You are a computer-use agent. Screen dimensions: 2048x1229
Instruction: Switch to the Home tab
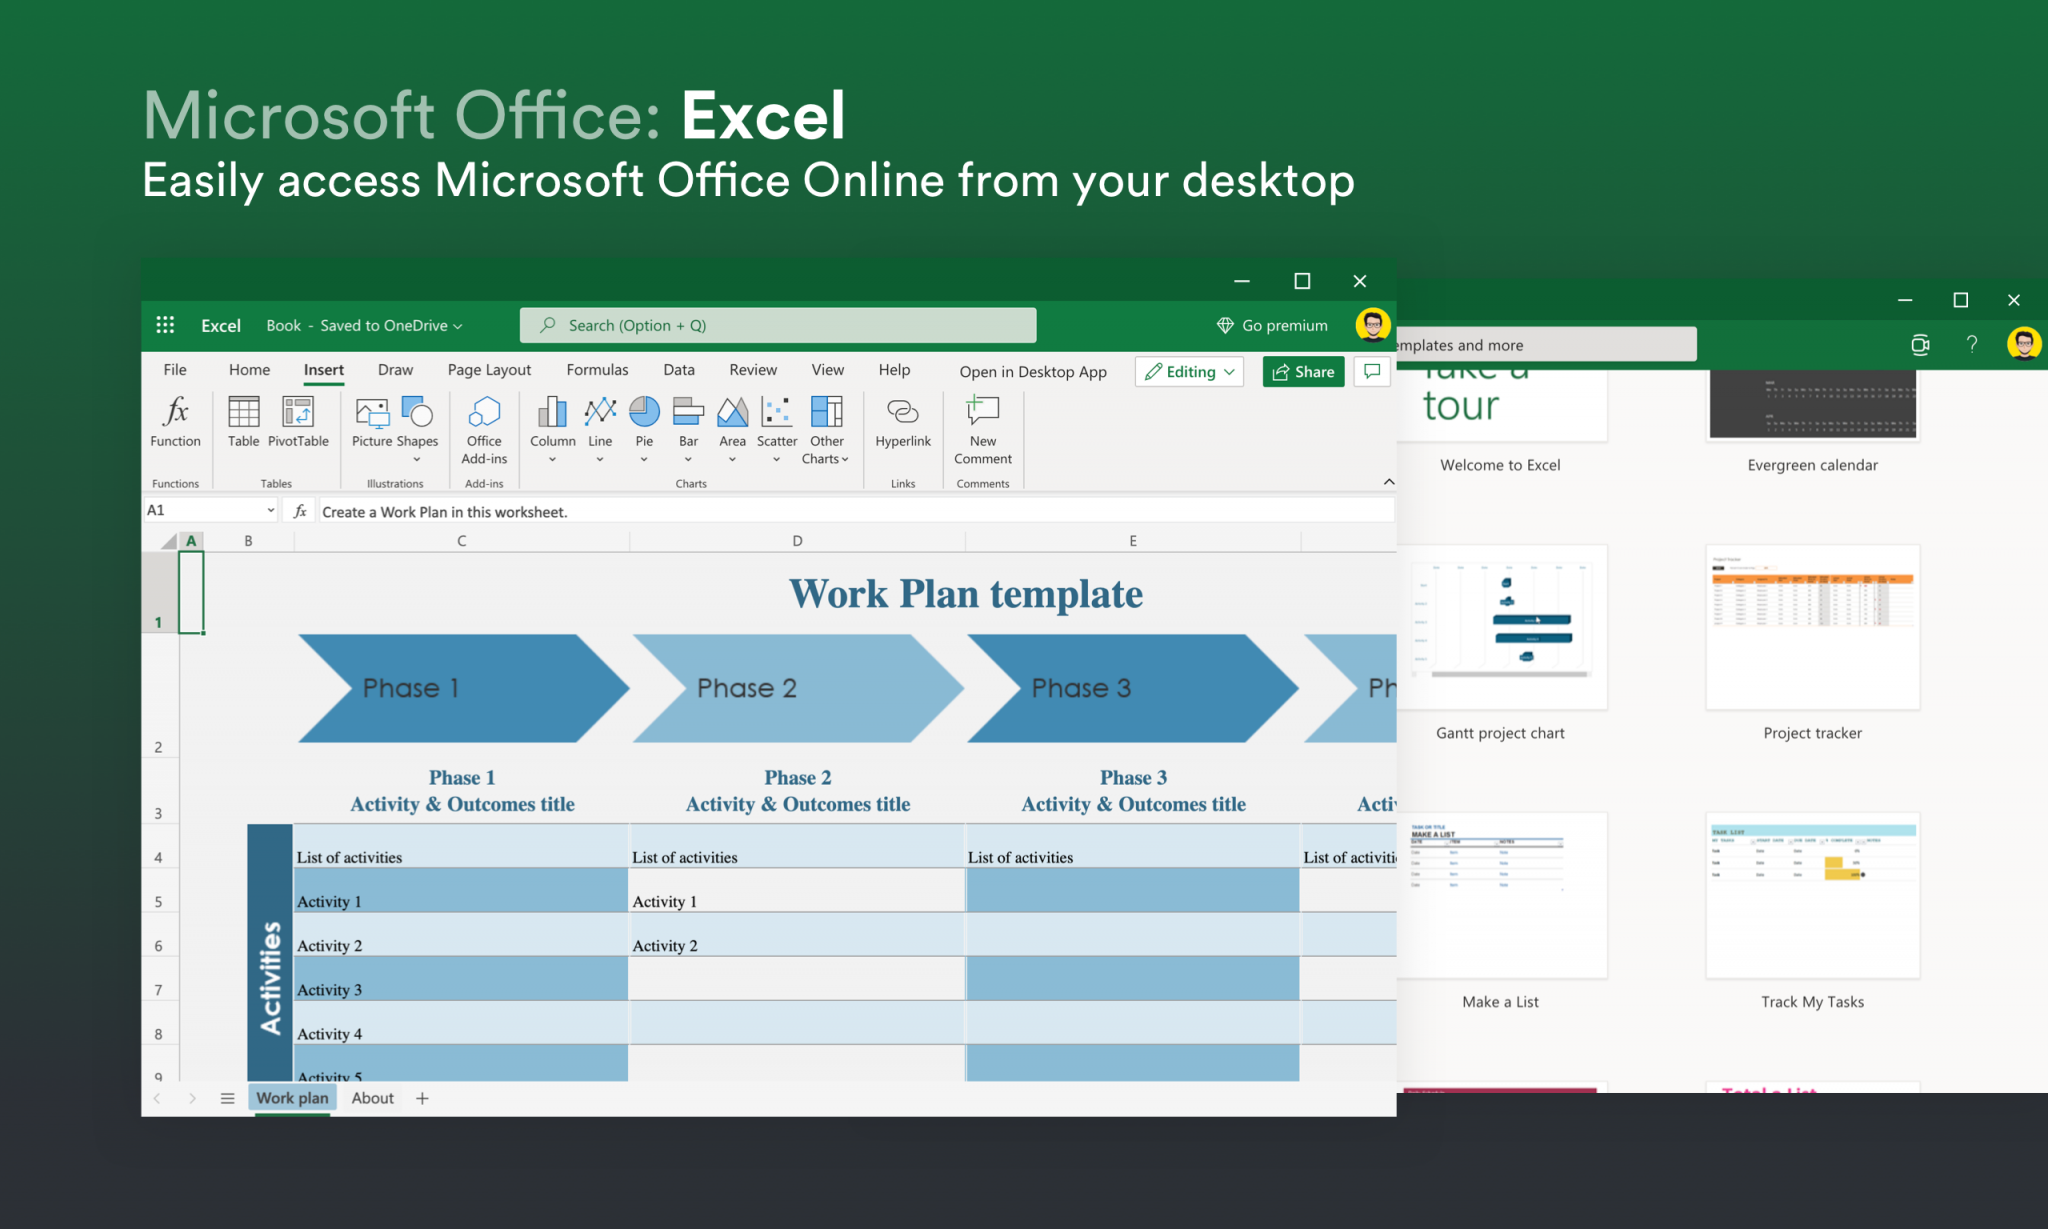(x=249, y=370)
